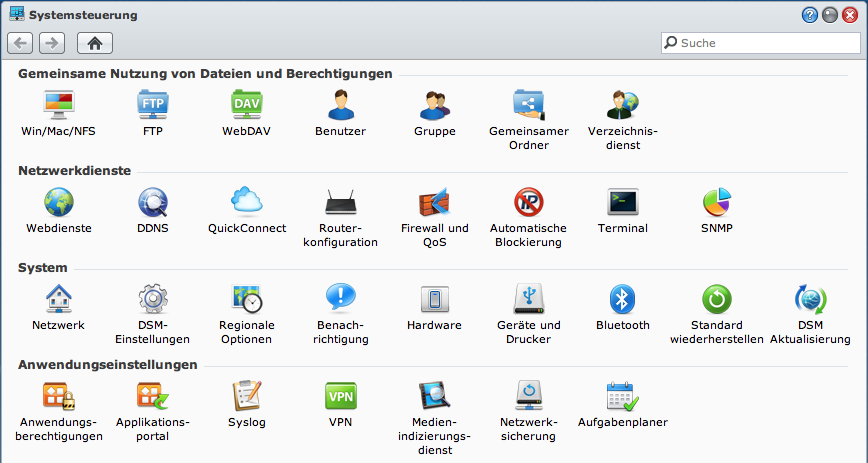The width and height of the screenshot is (868, 463).
Task: Open Routerkonfiguration
Action: [x=340, y=202]
